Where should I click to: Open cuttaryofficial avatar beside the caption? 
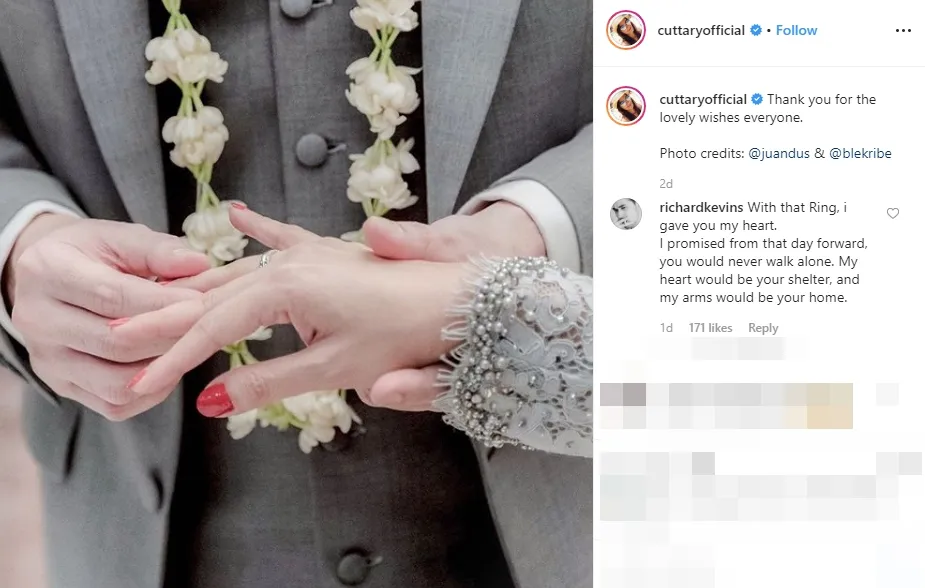tap(625, 106)
